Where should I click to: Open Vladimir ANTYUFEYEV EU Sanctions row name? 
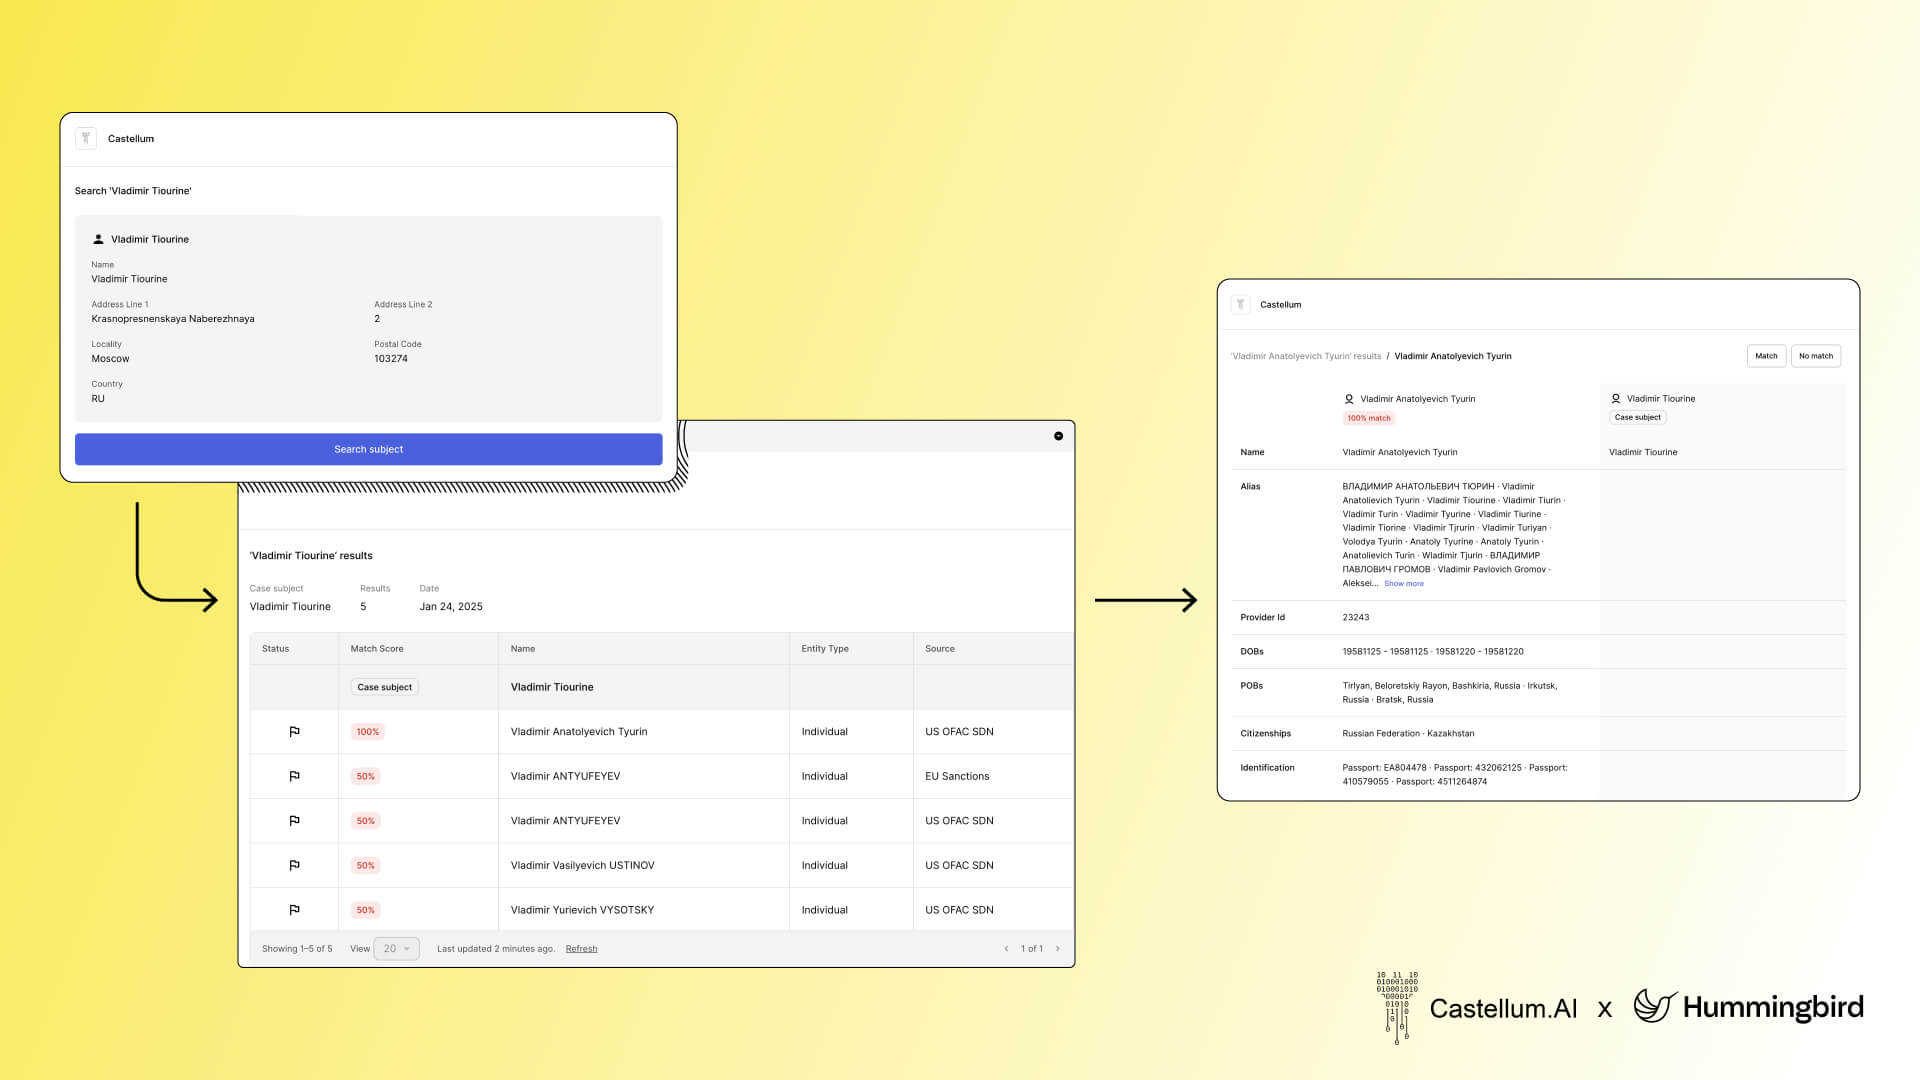click(565, 776)
